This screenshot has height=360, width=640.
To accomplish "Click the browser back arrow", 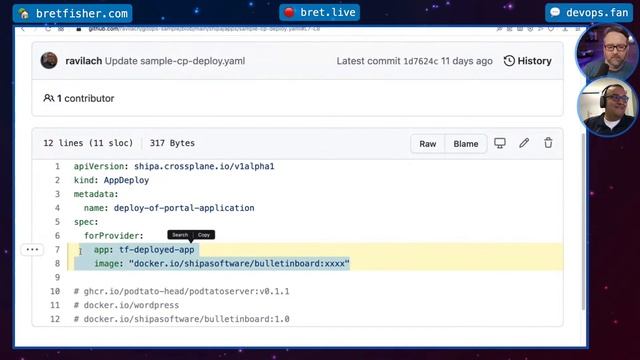I will tap(23, 29).
